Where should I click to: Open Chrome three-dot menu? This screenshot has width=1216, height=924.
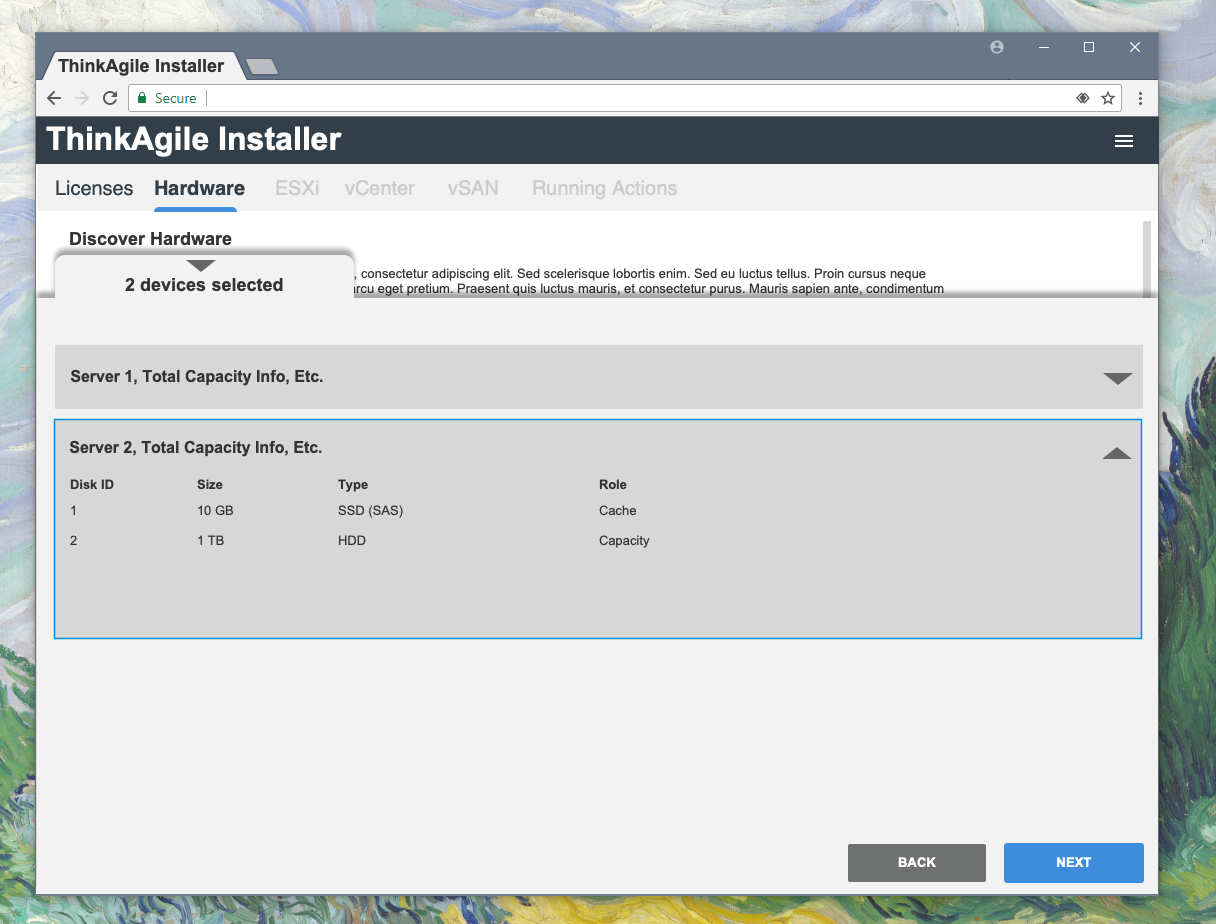tap(1140, 98)
